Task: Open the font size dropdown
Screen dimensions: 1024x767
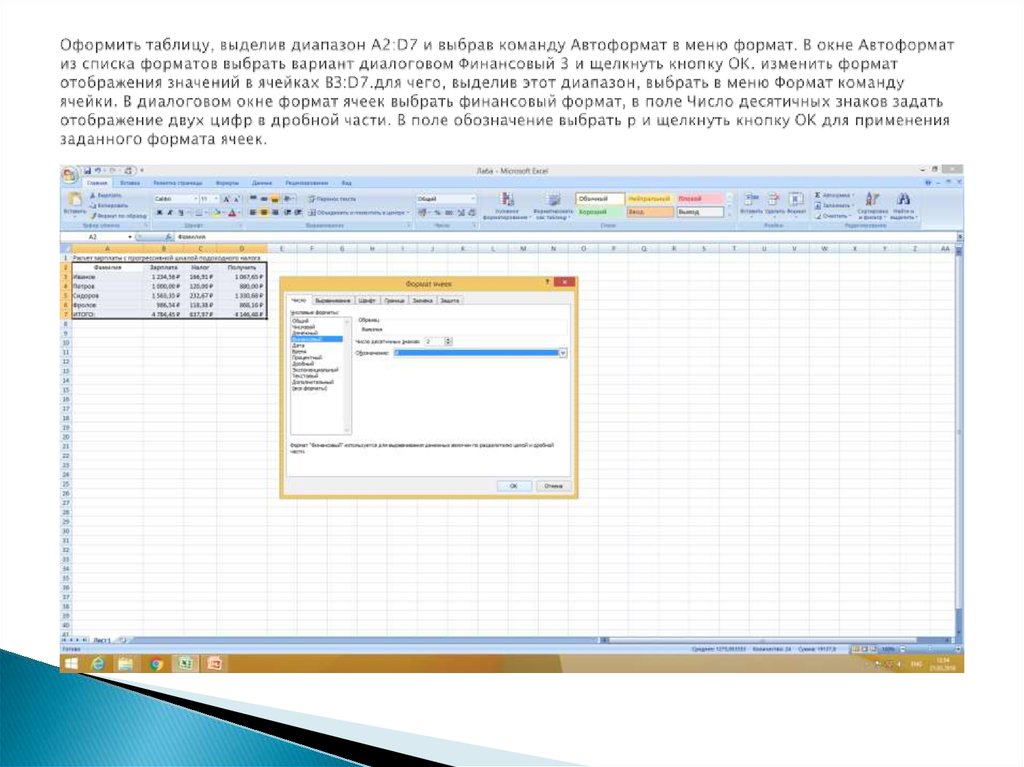Action: click(x=216, y=199)
